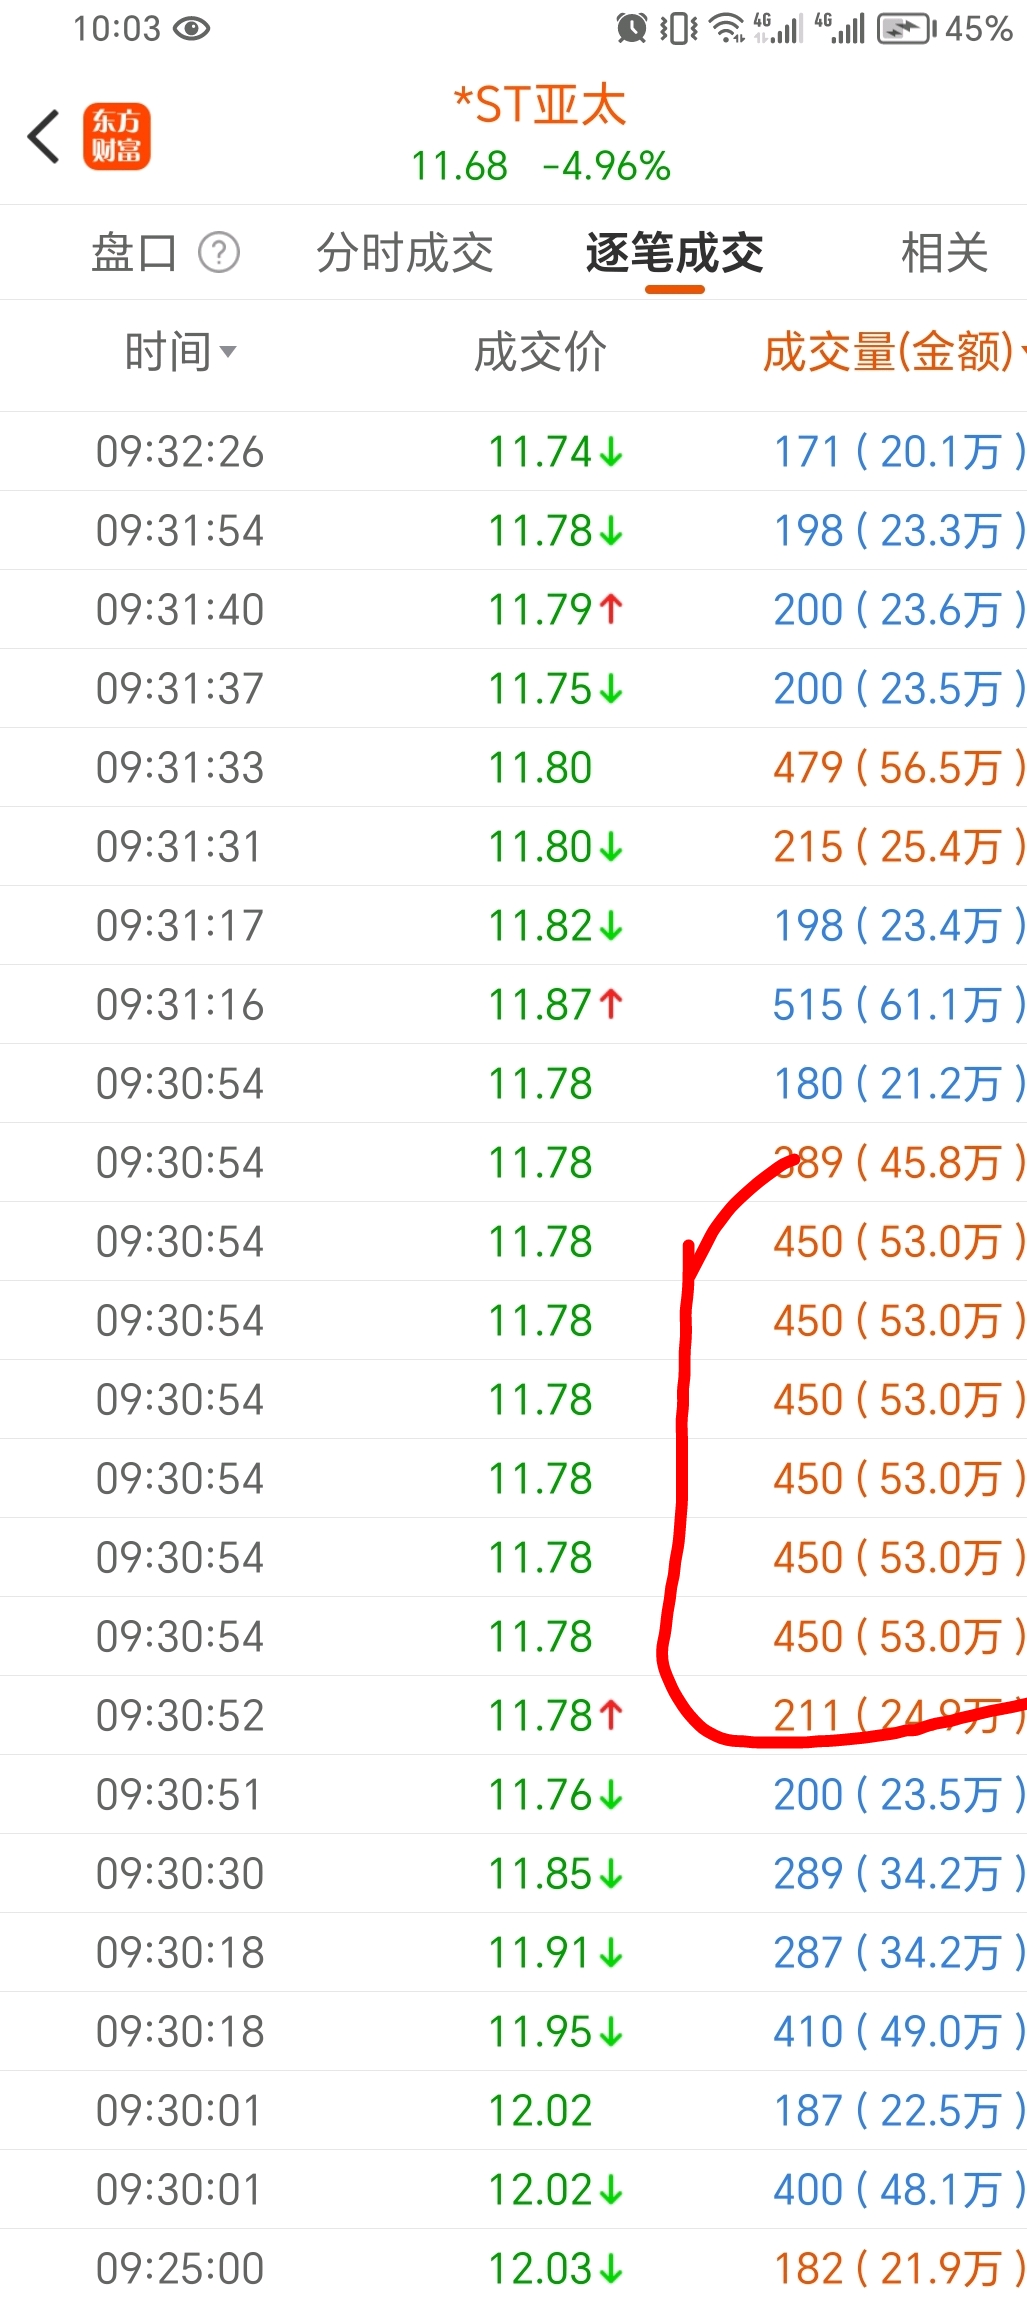This screenshot has height=2307, width=1027.
Task: Select volume 515 (61.1万)
Action: click(x=898, y=1005)
